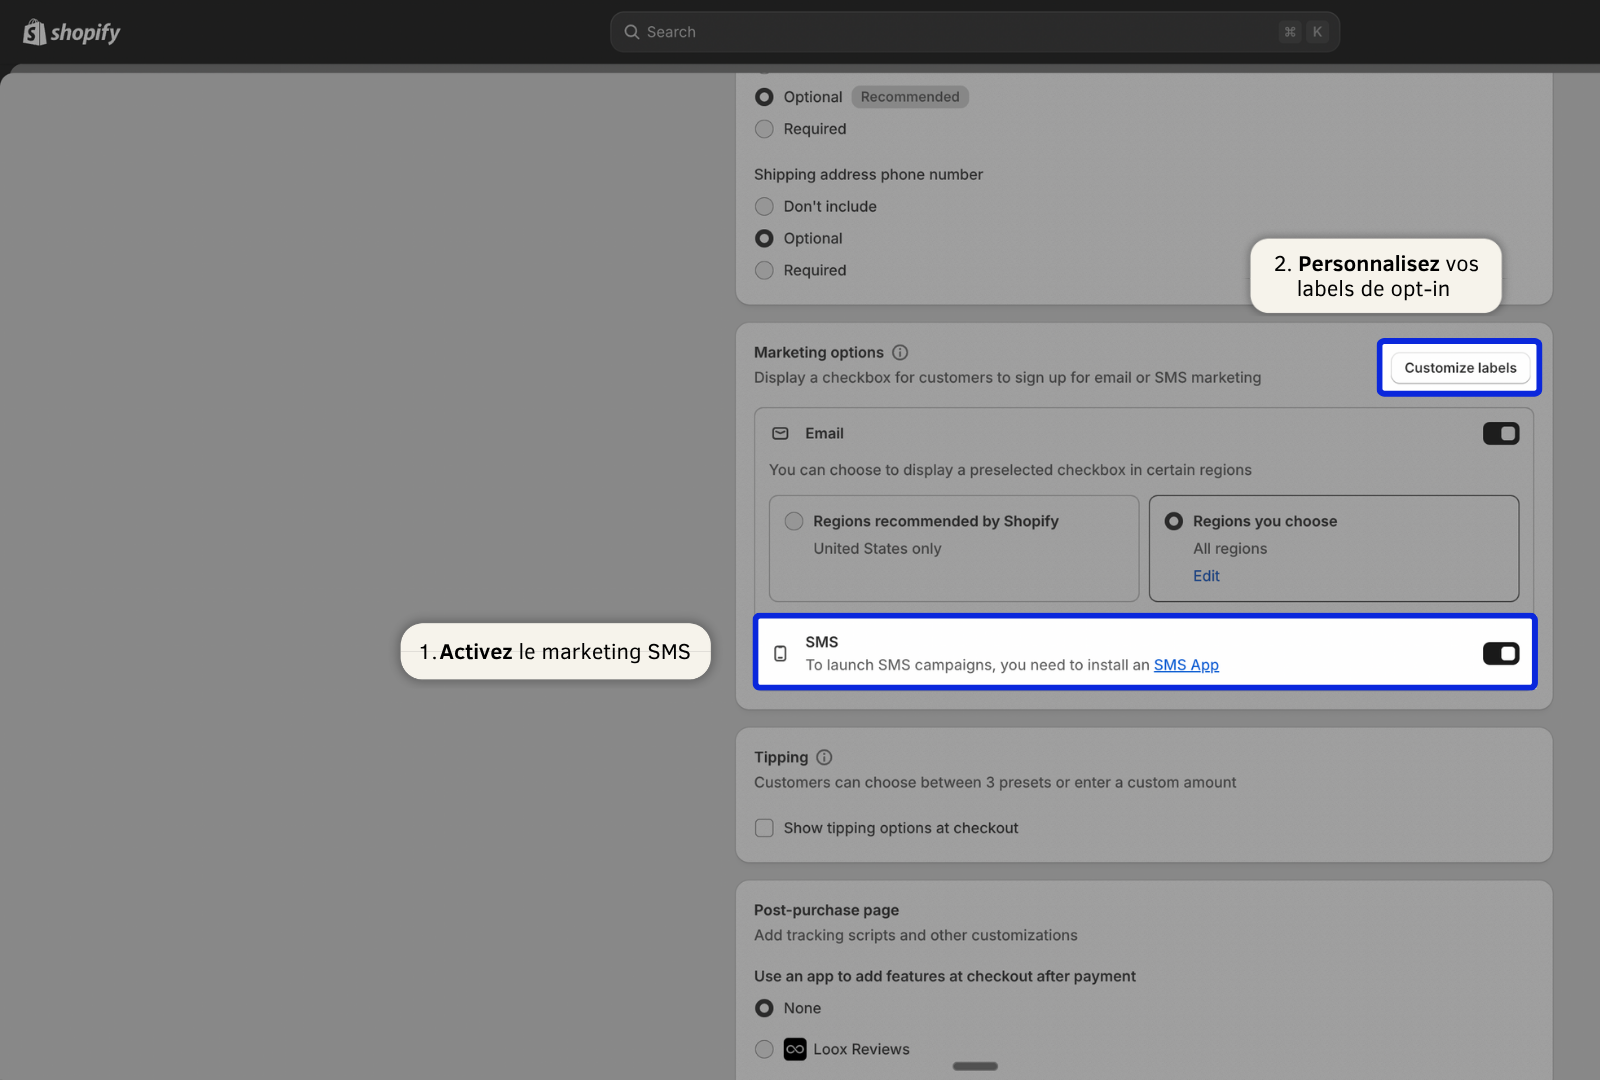The width and height of the screenshot is (1600, 1080).
Task: Click the Marketing options info icon
Action: (900, 352)
